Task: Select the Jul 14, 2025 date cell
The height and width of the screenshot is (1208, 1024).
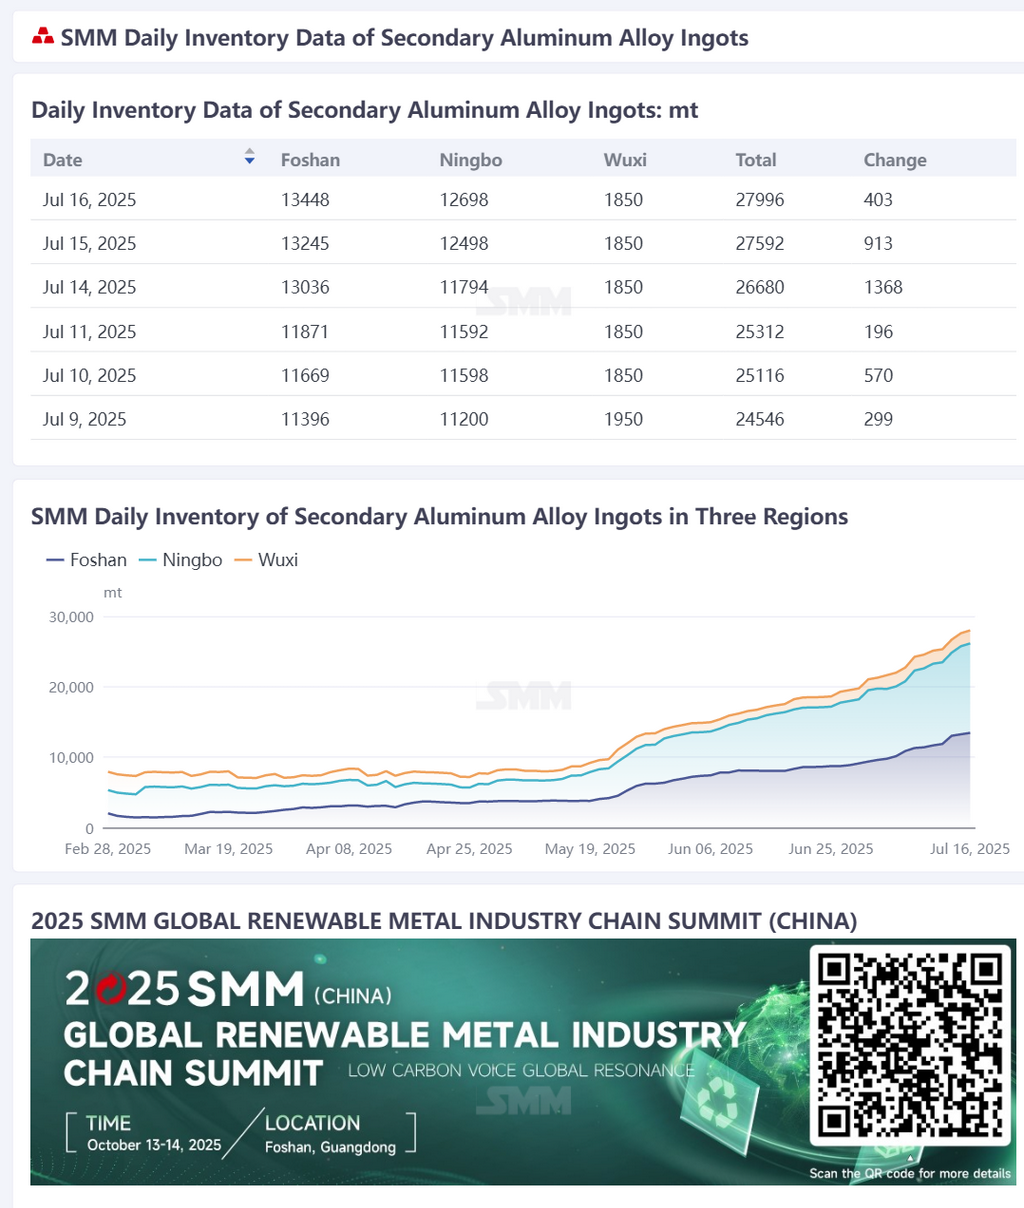Action: pos(89,288)
